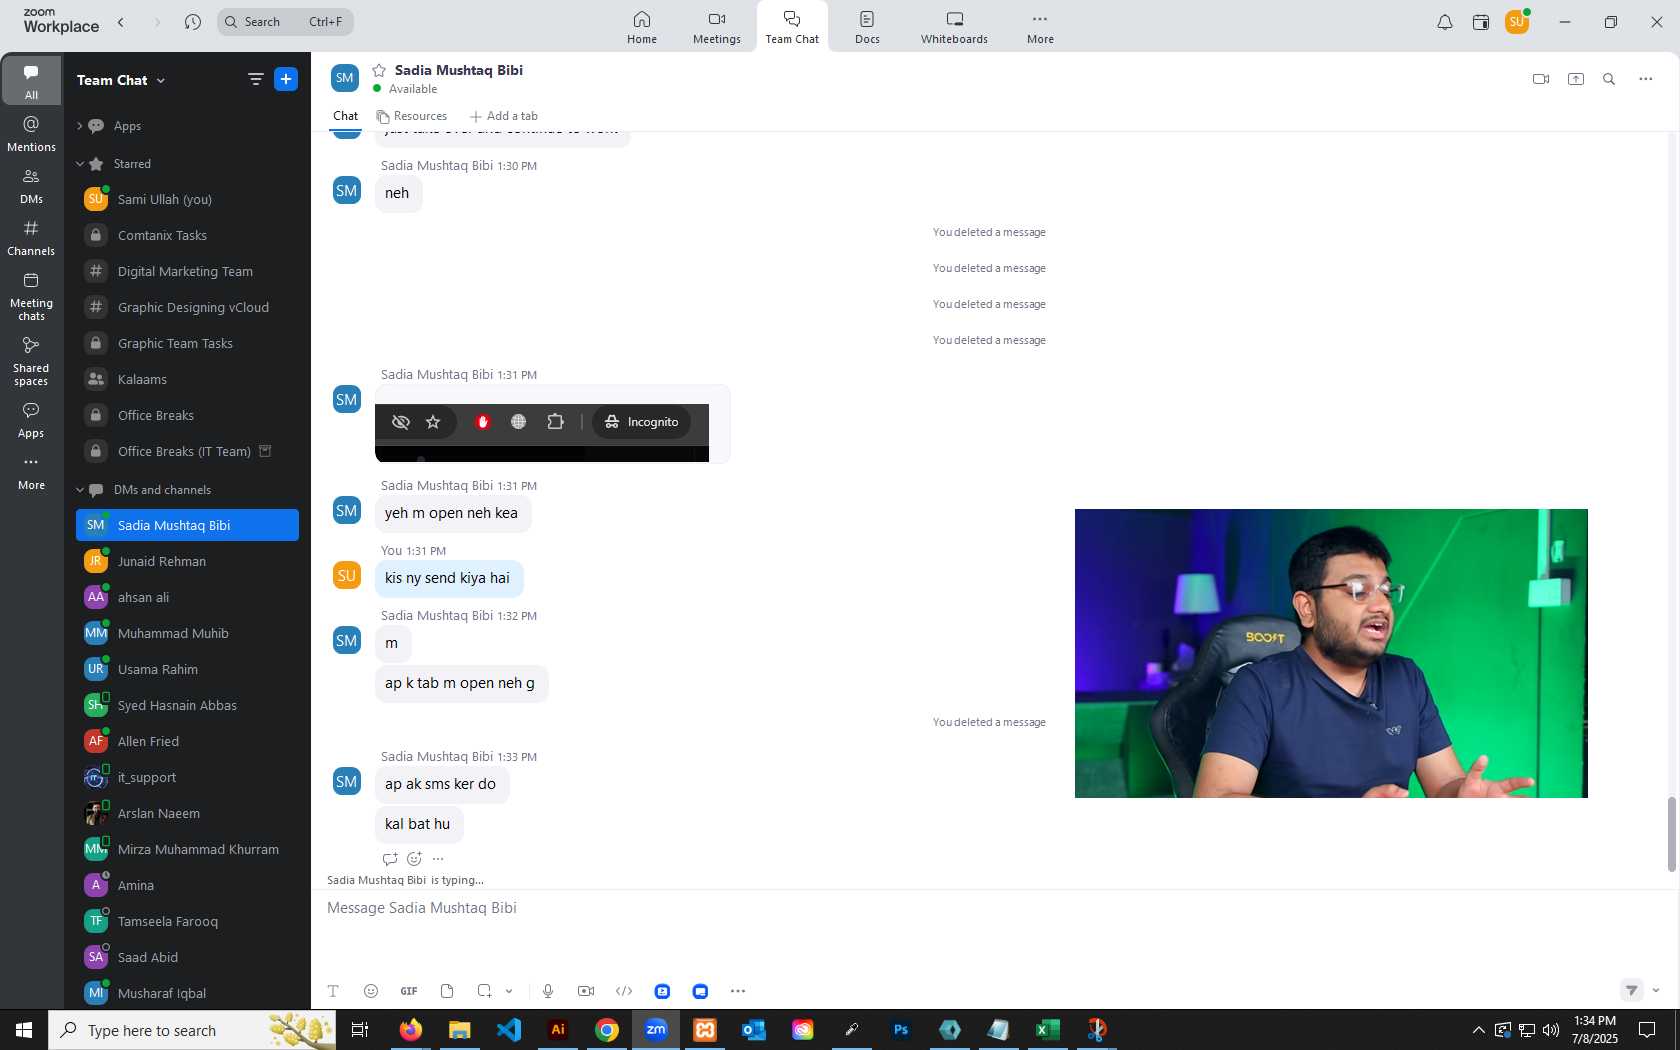Image resolution: width=1680 pixels, height=1050 pixels.
Task: Insert a code snippet
Action: [624, 991]
